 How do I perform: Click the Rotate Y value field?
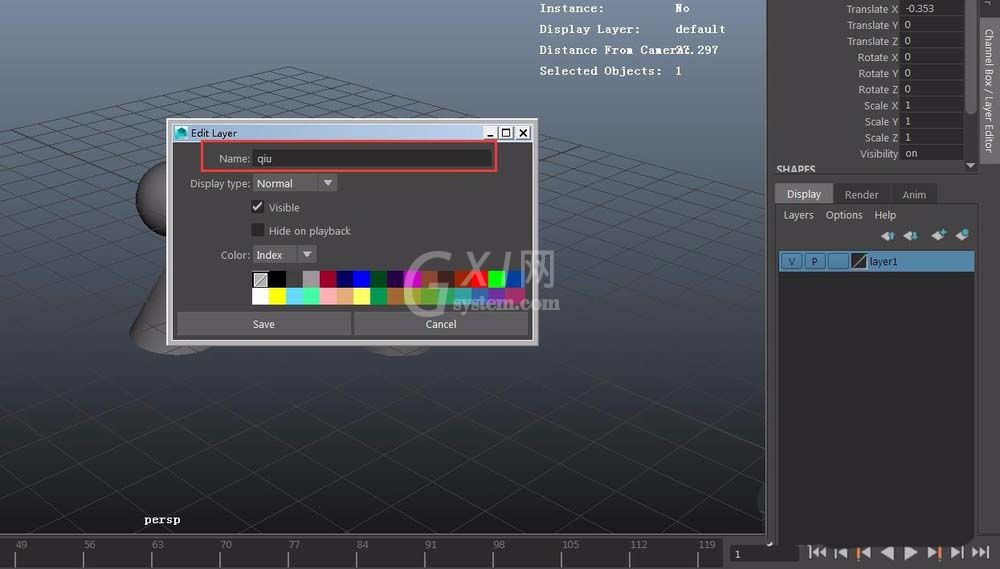coord(932,73)
